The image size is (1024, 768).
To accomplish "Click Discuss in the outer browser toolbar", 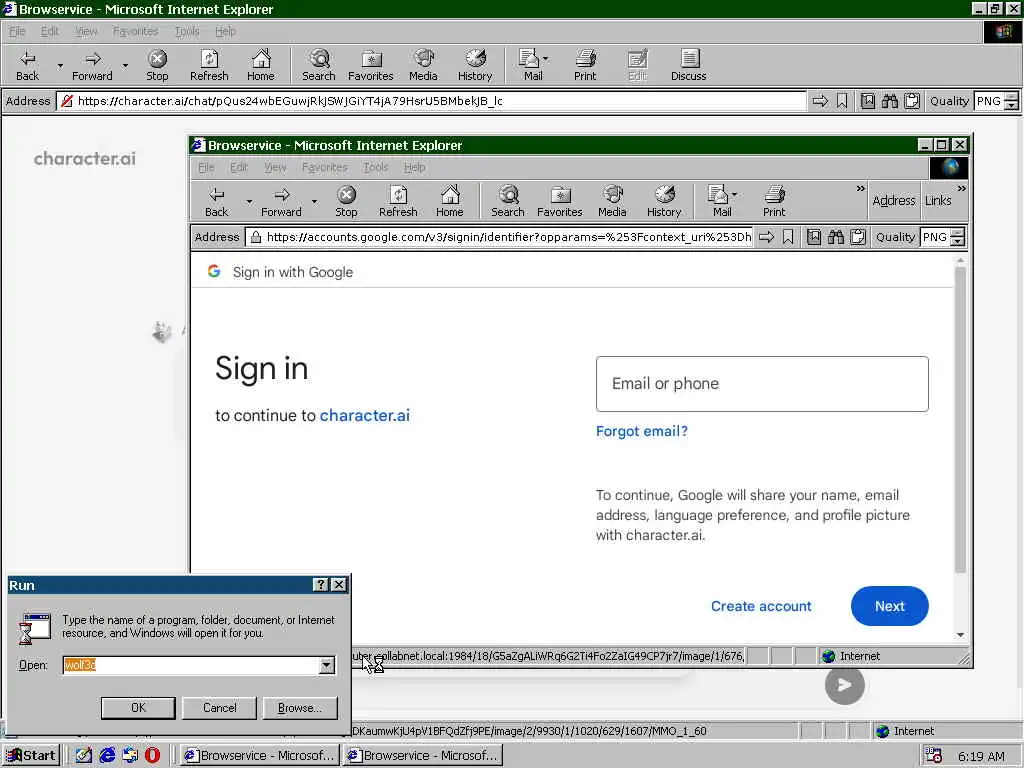I will click(x=688, y=65).
